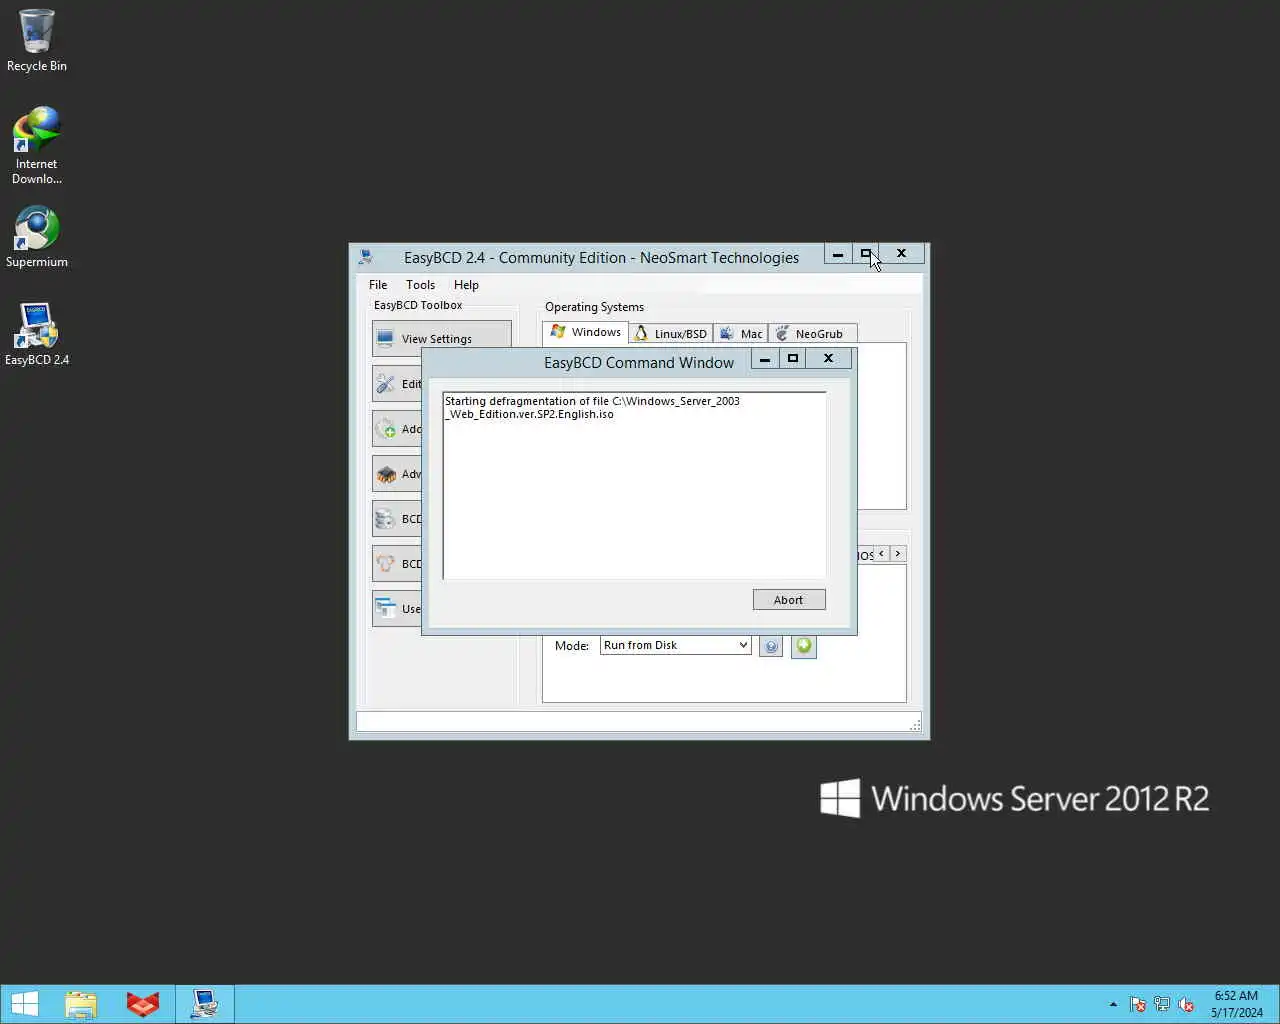Select the Internet Download Manager desktop icon
Viewport: 1280px width, 1024px height.
pyautogui.click(x=37, y=146)
